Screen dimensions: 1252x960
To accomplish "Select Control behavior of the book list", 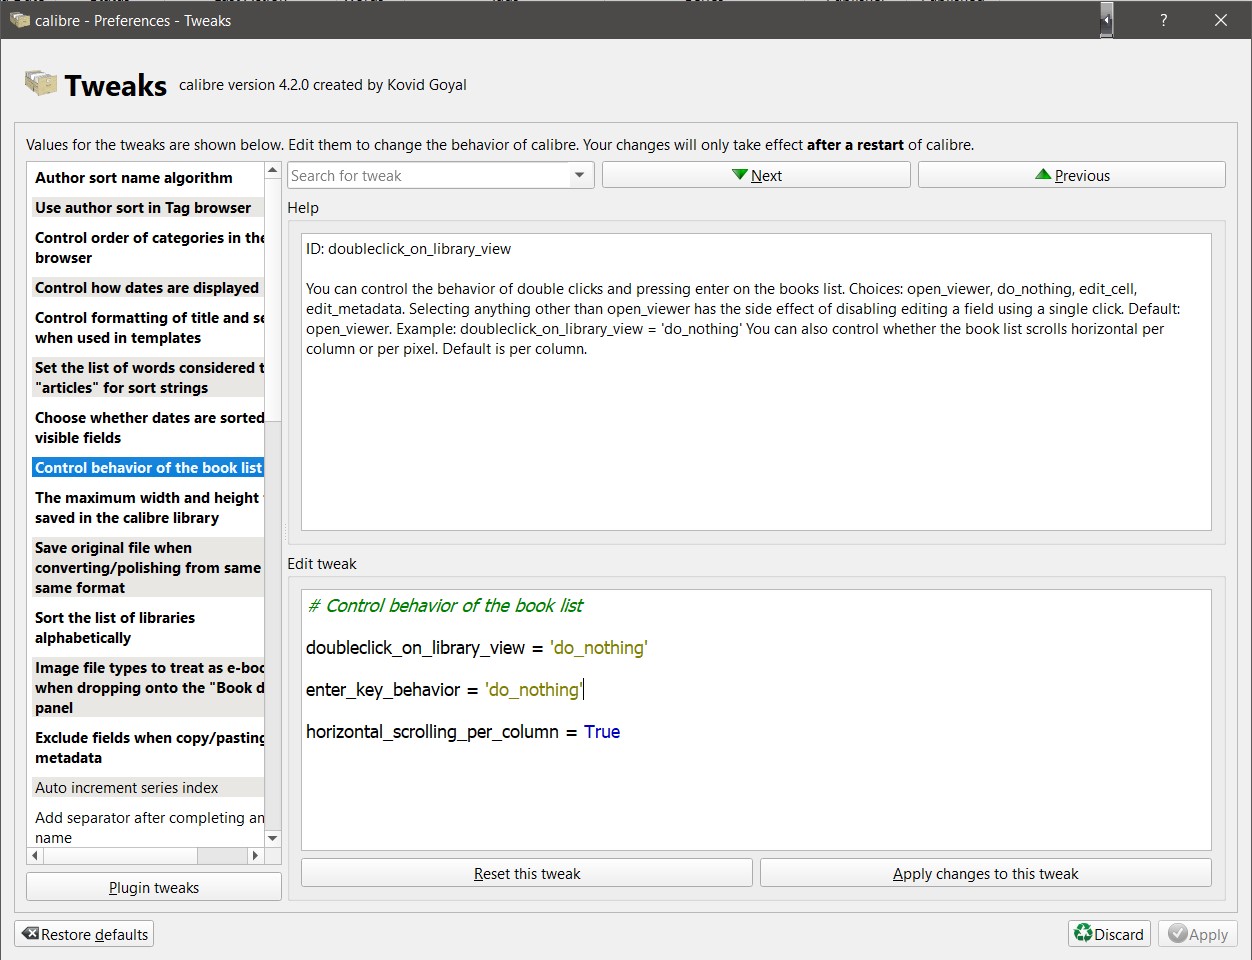I will click(x=148, y=468).
